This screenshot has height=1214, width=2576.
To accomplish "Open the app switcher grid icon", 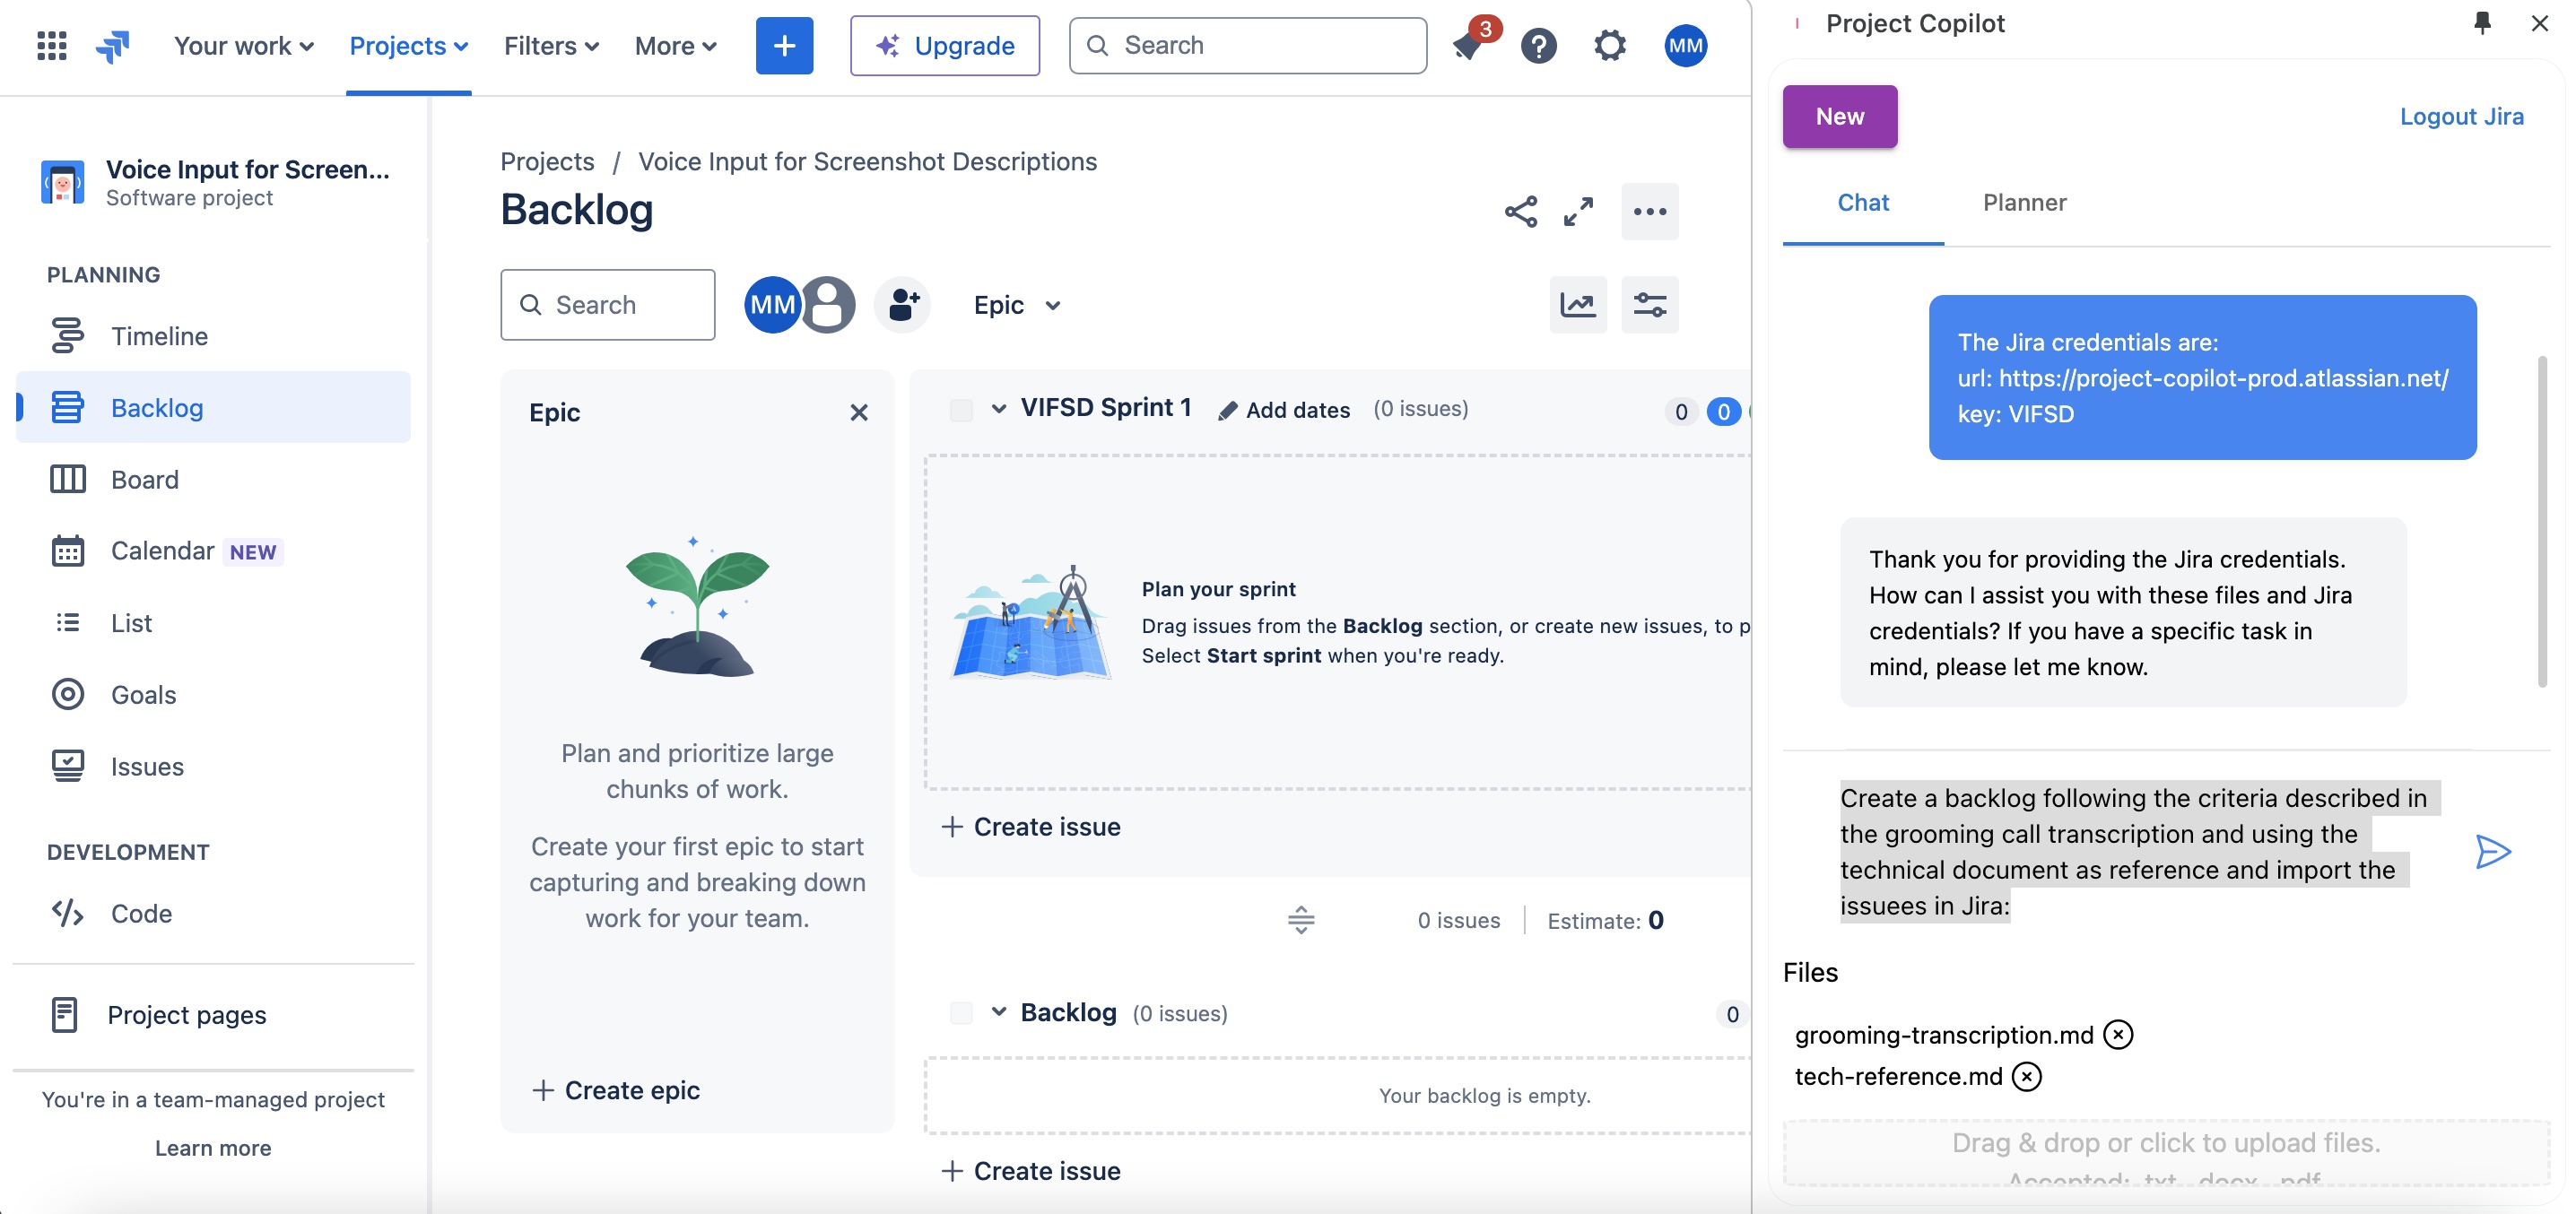I will 51,45.
